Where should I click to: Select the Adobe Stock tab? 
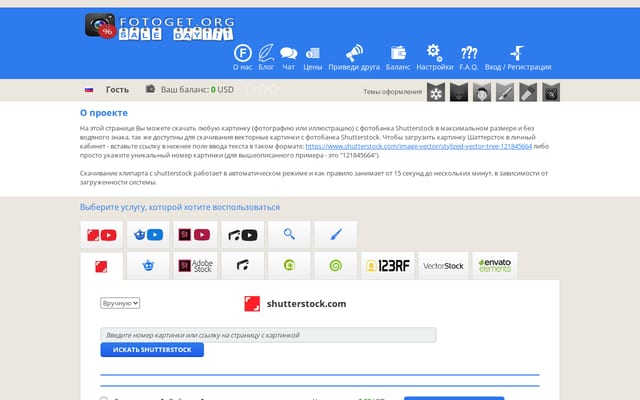coord(195,266)
